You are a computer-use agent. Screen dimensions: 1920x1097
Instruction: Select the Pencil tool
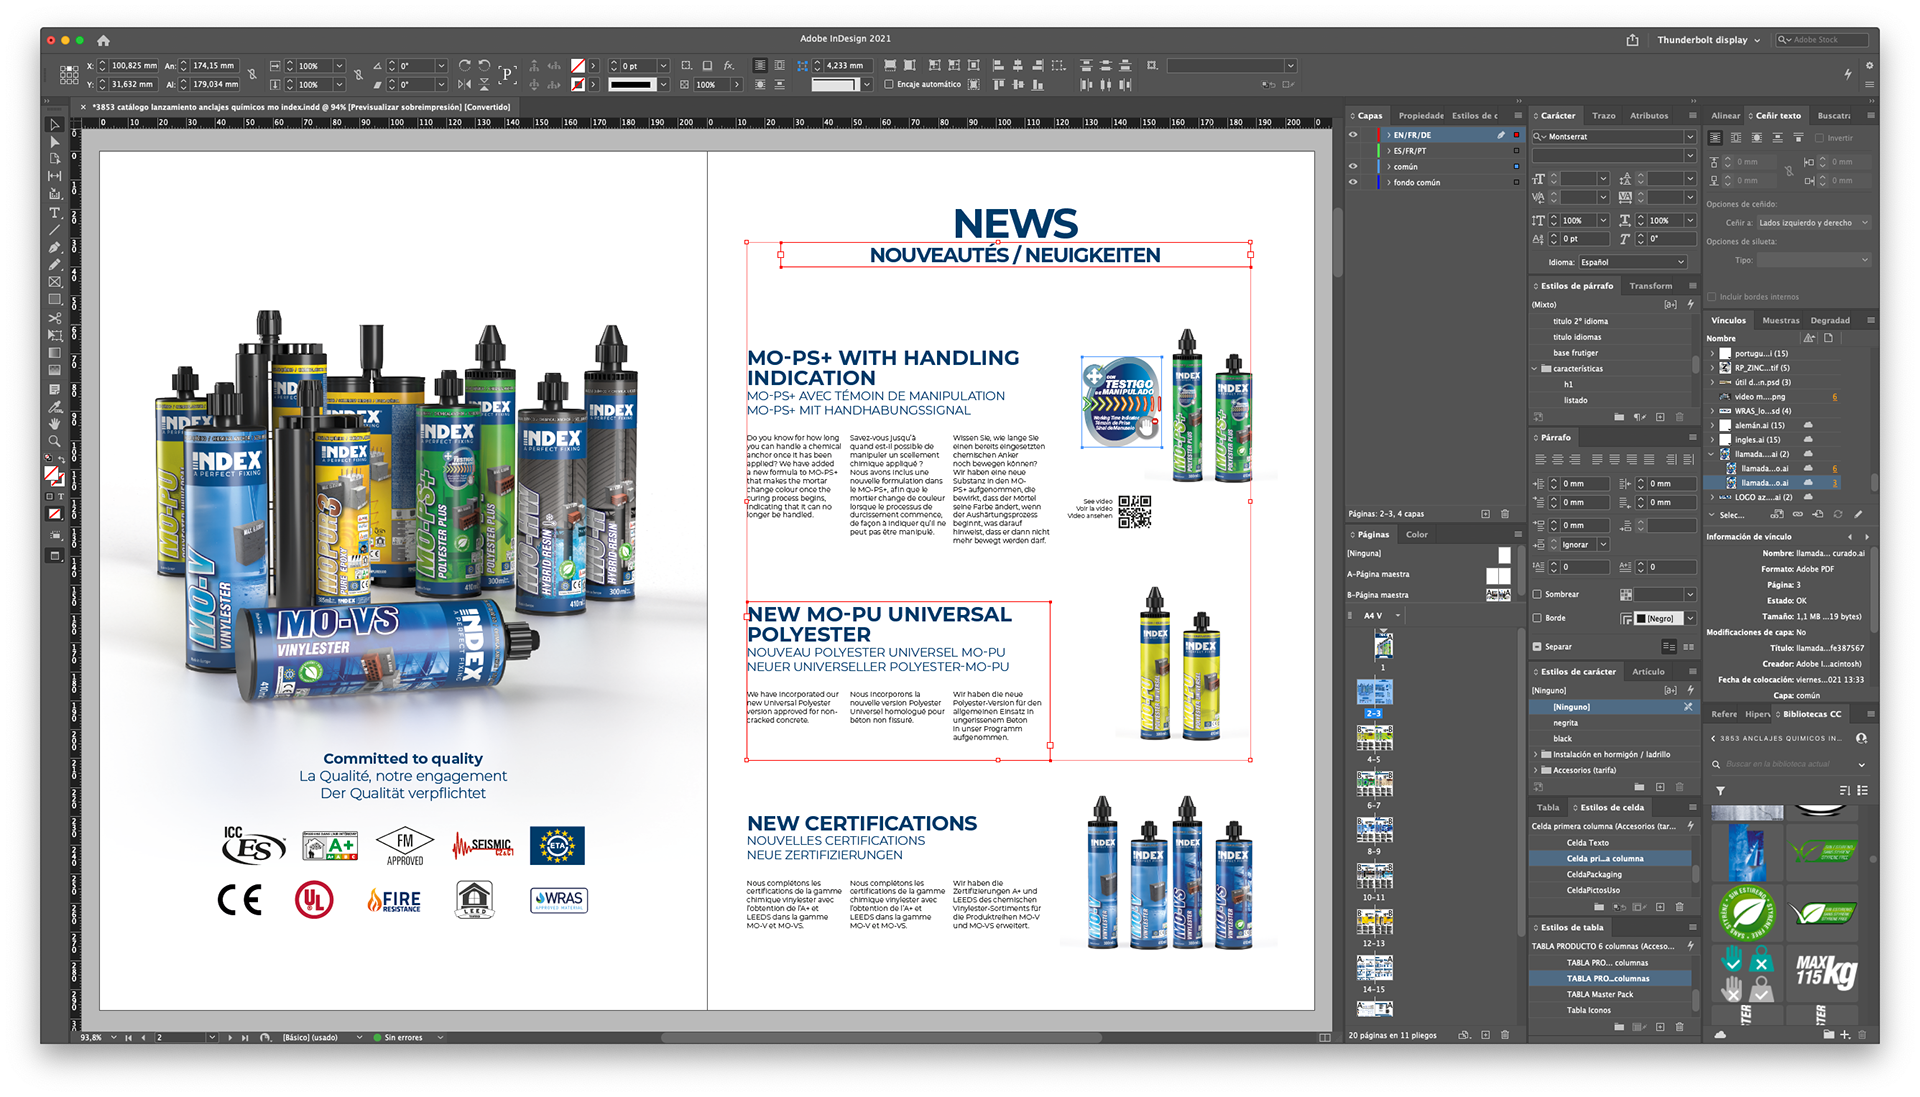click(x=55, y=265)
